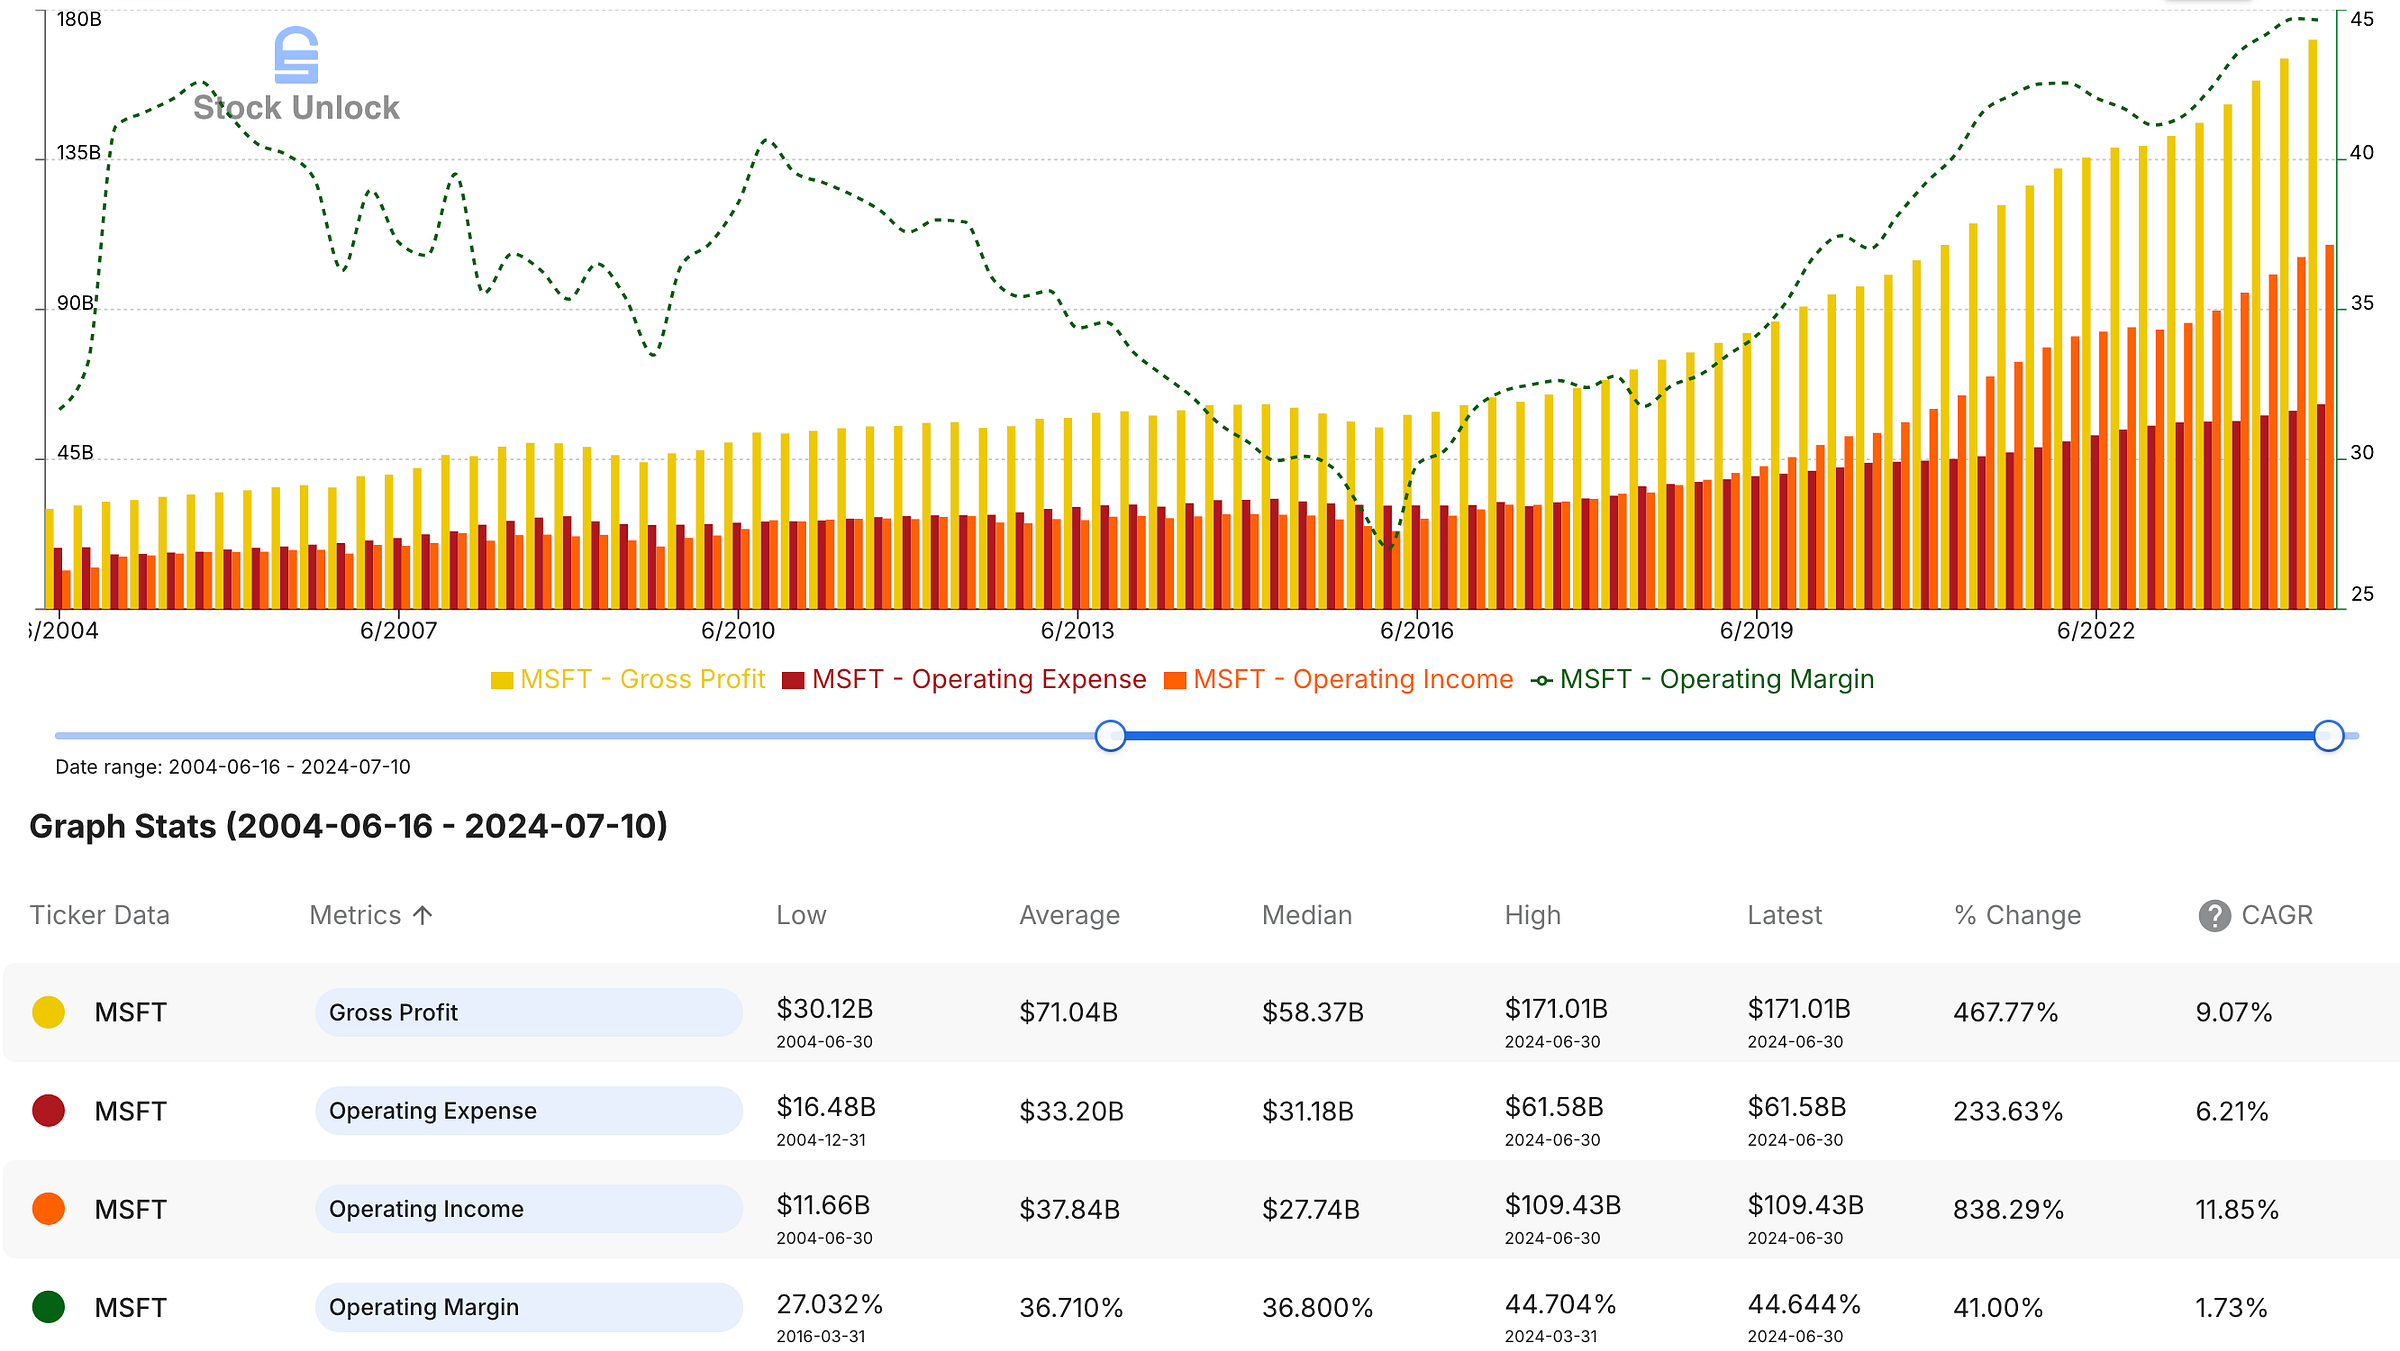Sort by the Low column header
Screen dimensions: 2400x1351
(801, 915)
